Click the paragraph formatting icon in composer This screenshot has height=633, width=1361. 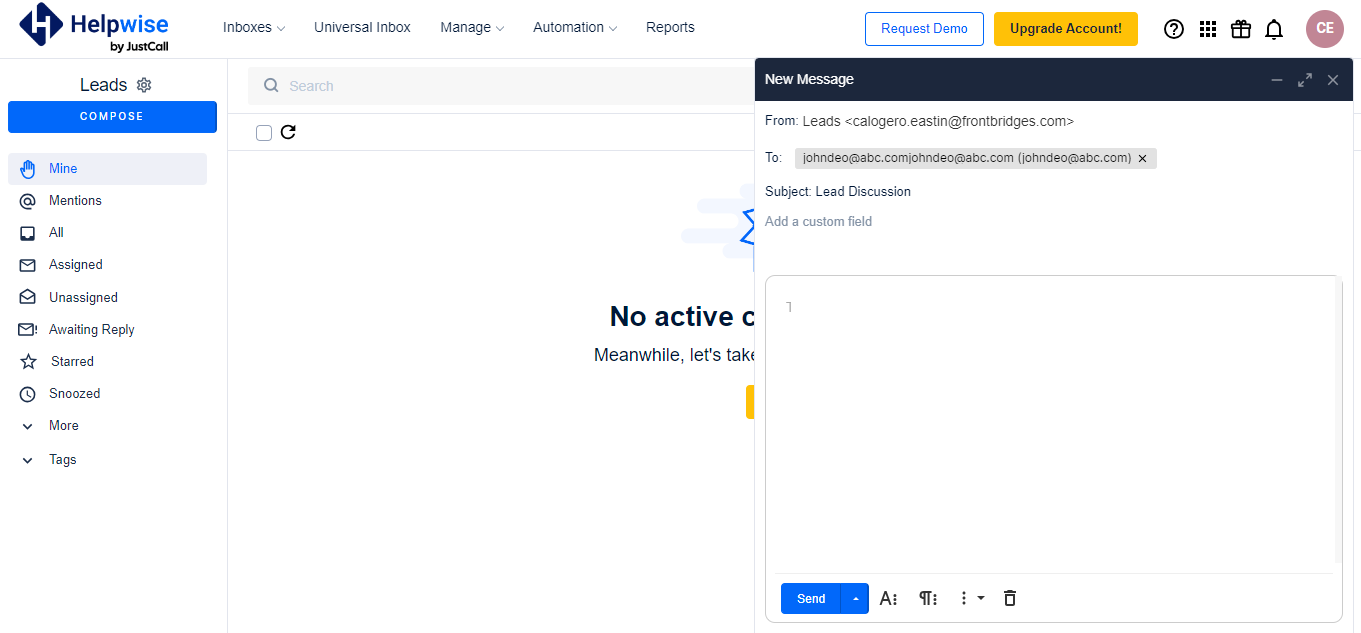[x=927, y=598]
